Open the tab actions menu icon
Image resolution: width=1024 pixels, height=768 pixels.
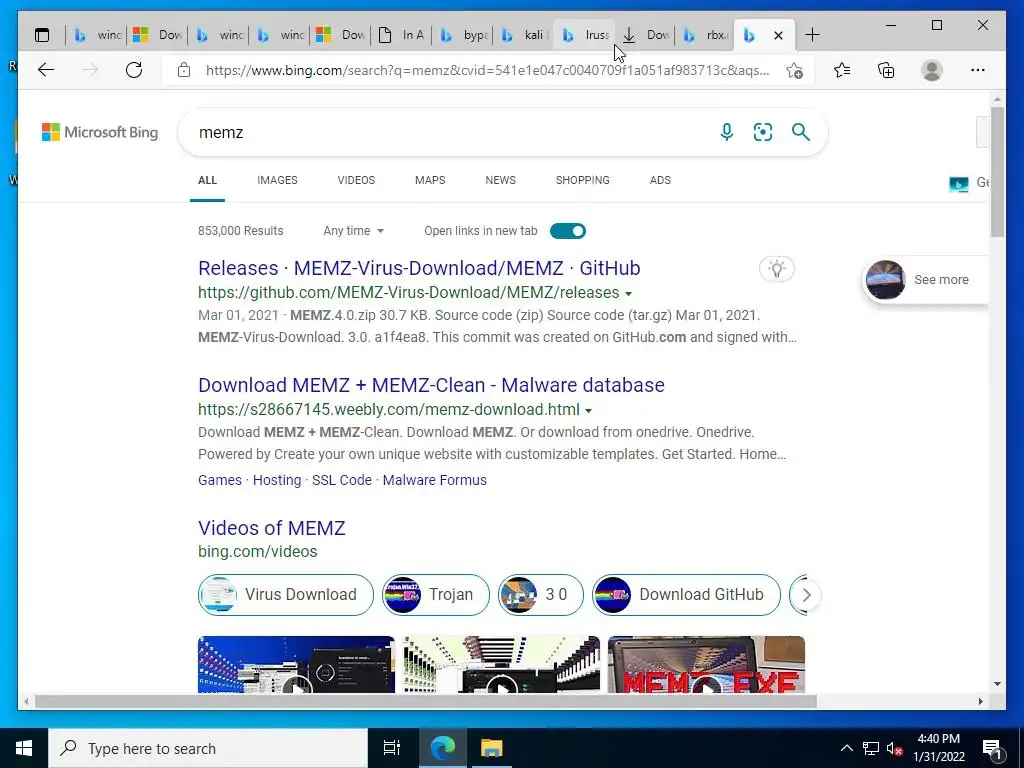coord(42,35)
